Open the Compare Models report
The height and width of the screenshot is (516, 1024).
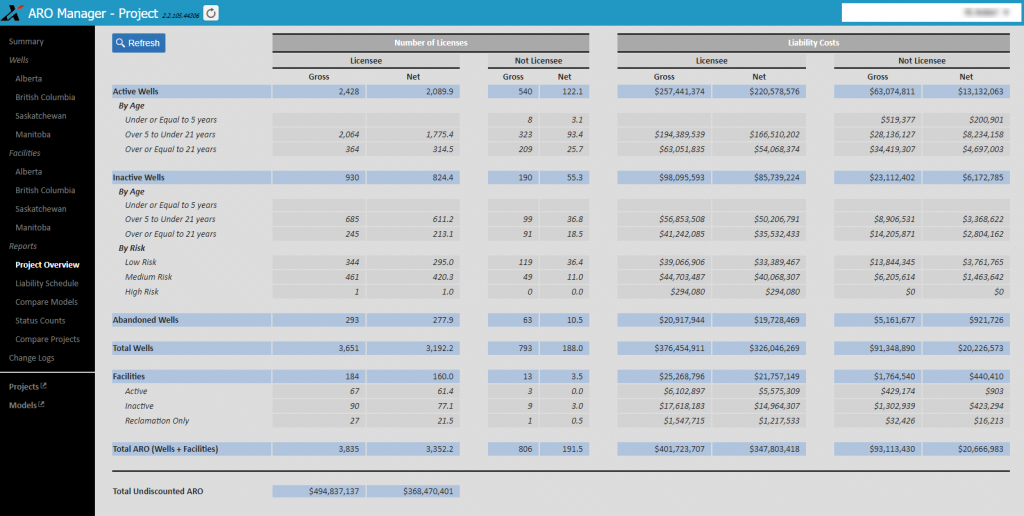point(46,302)
